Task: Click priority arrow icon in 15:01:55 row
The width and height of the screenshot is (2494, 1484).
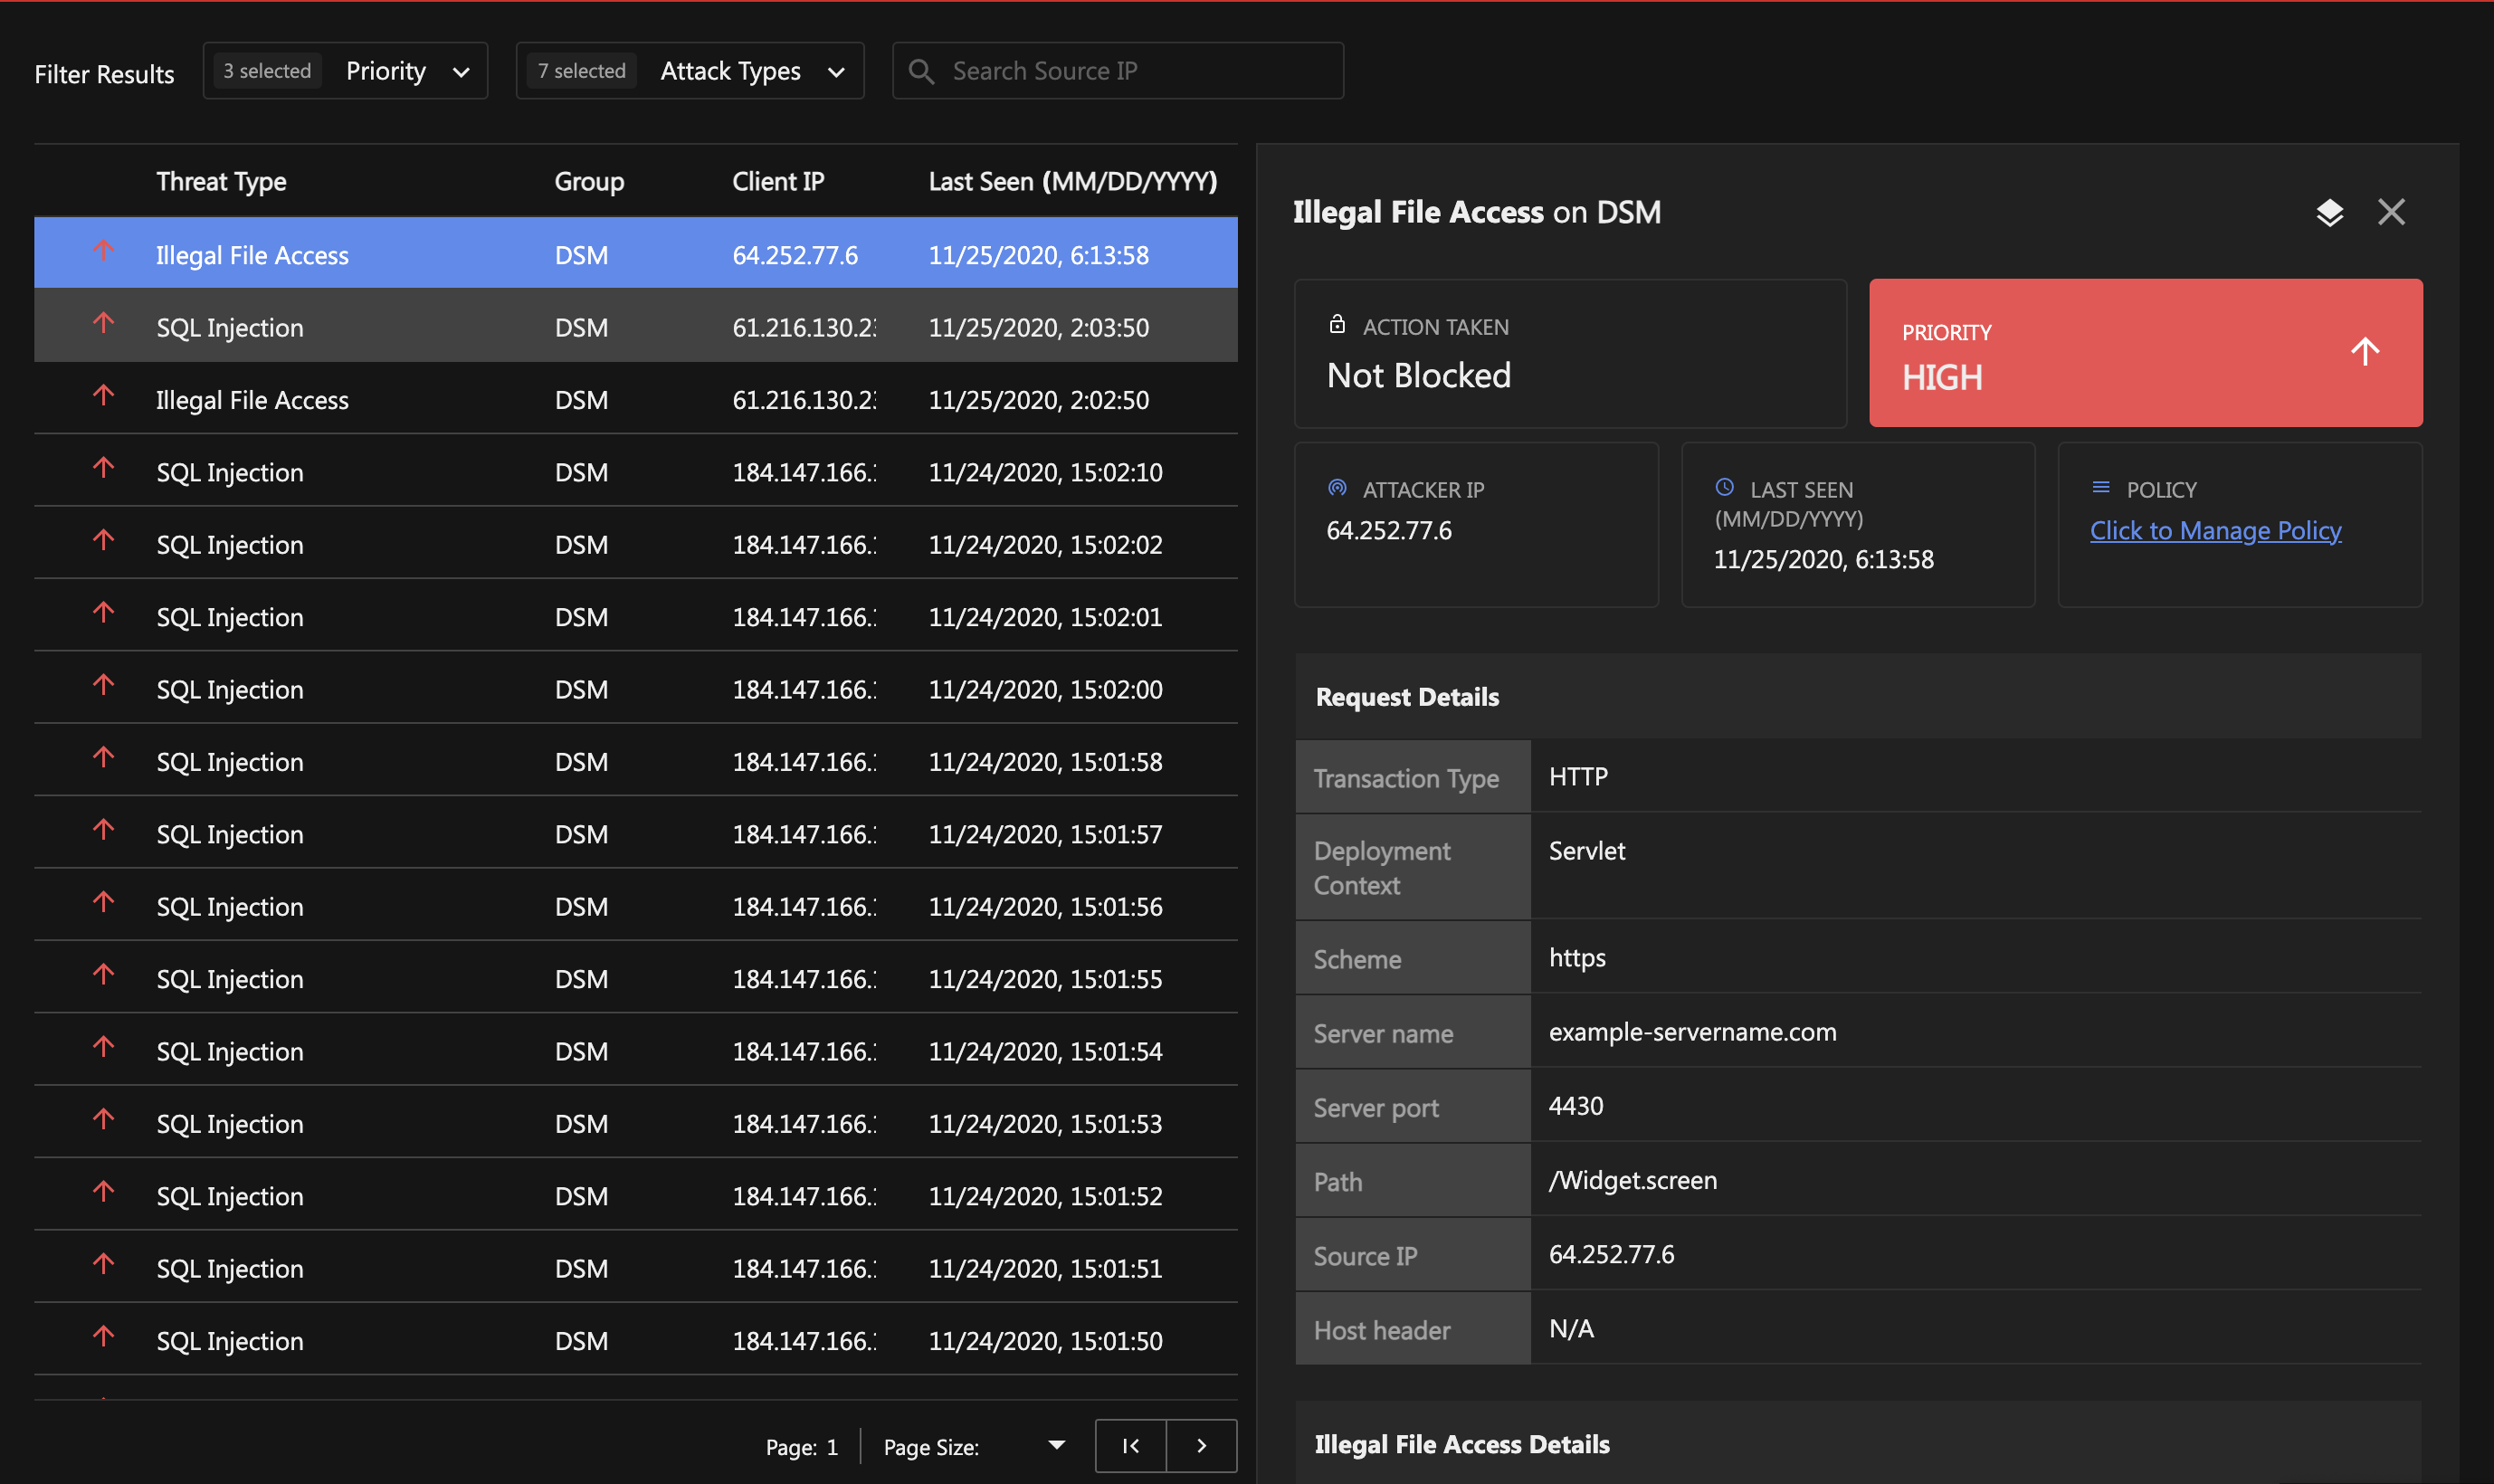Action: point(103,974)
